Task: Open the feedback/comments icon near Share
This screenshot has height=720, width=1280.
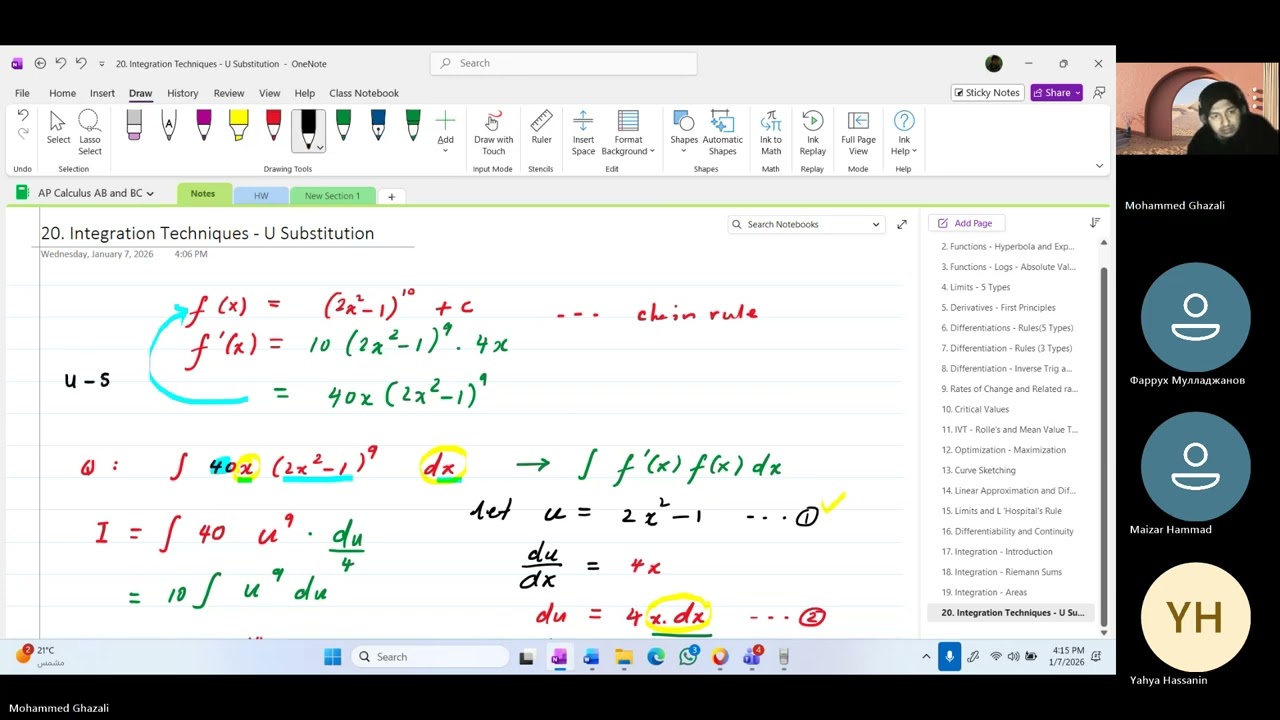Action: click(1099, 92)
